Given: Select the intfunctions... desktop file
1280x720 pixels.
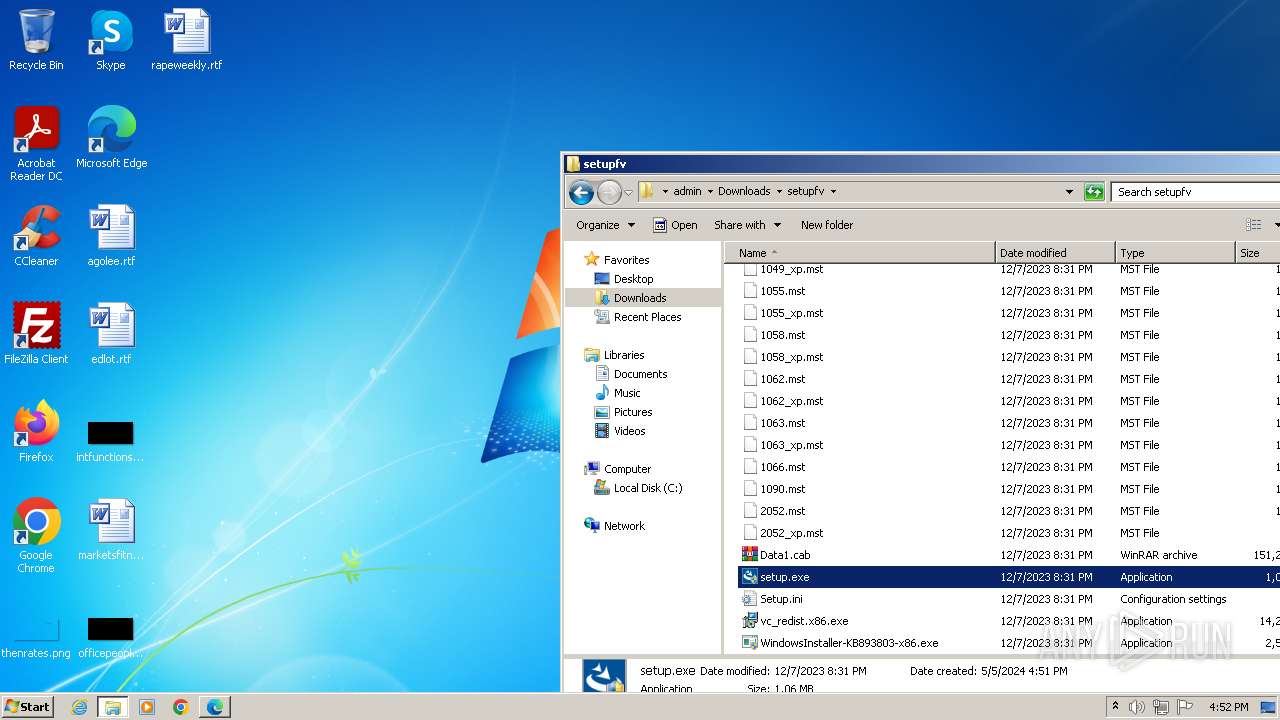Looking at the screenshot, I should [x=110, y=440].
